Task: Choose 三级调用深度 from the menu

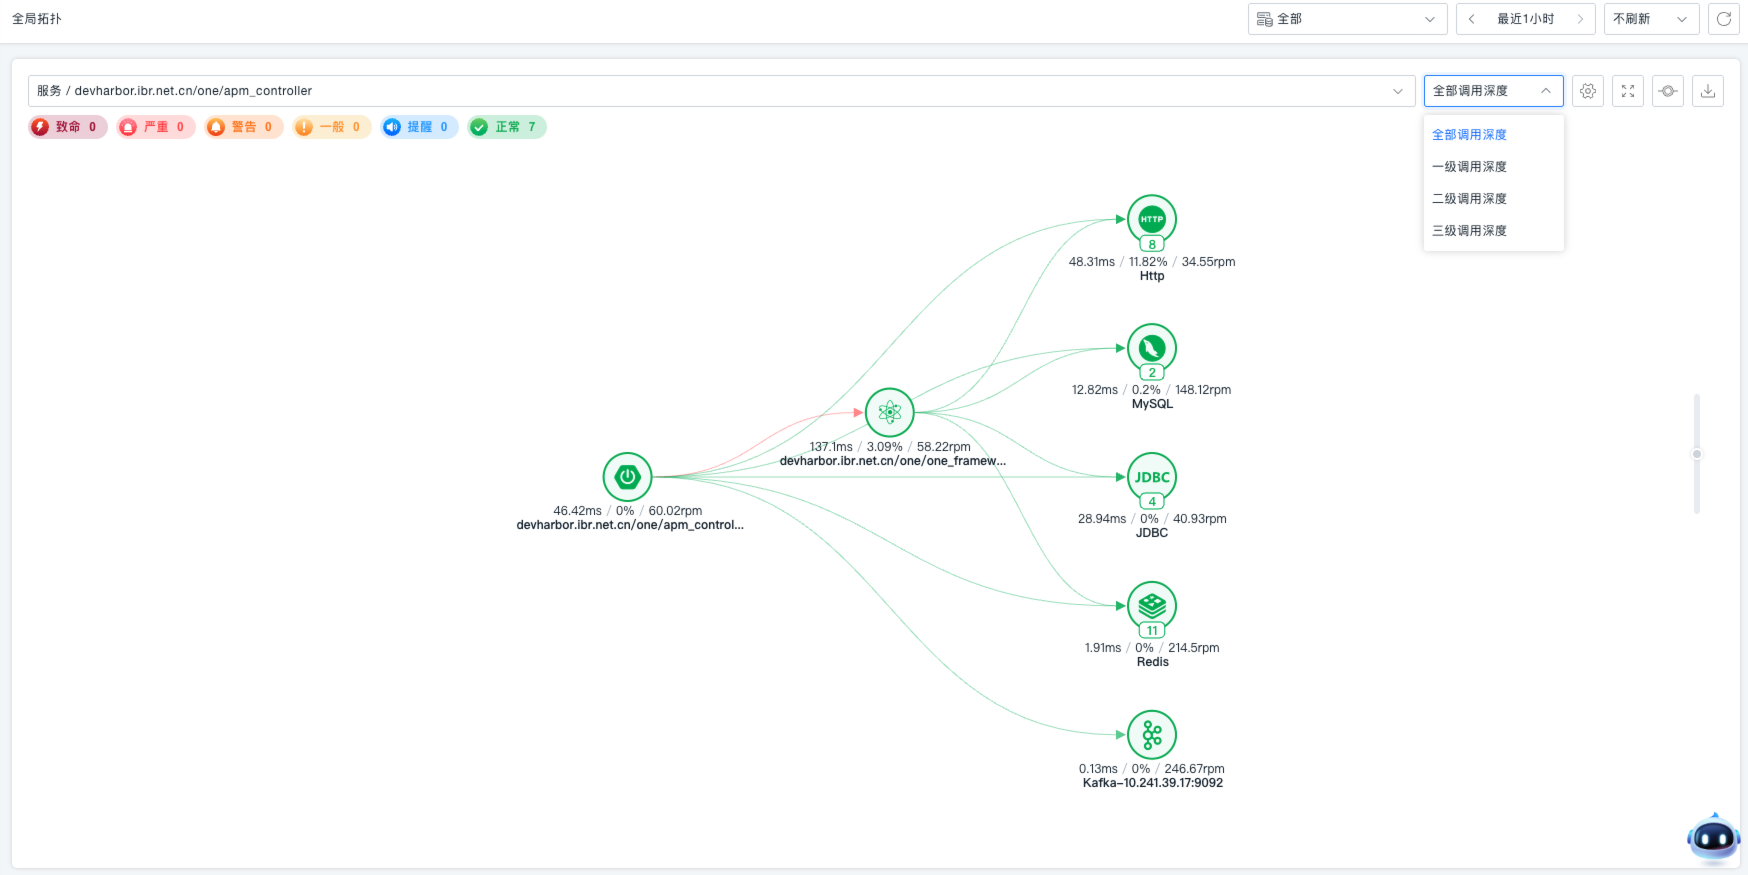Action: pyautogui.click(x=1469, y=231)
